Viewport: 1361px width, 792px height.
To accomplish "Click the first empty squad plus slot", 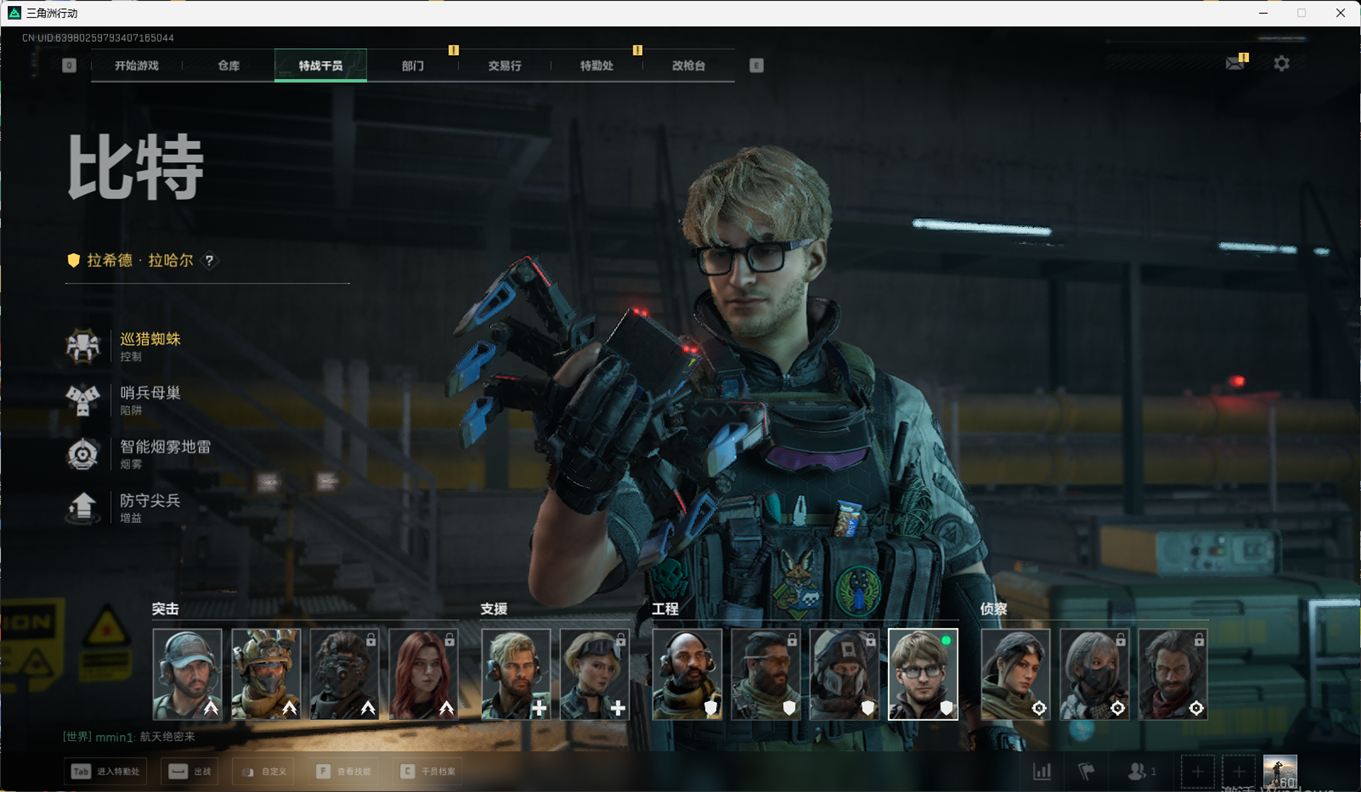I will (1197, 771).
